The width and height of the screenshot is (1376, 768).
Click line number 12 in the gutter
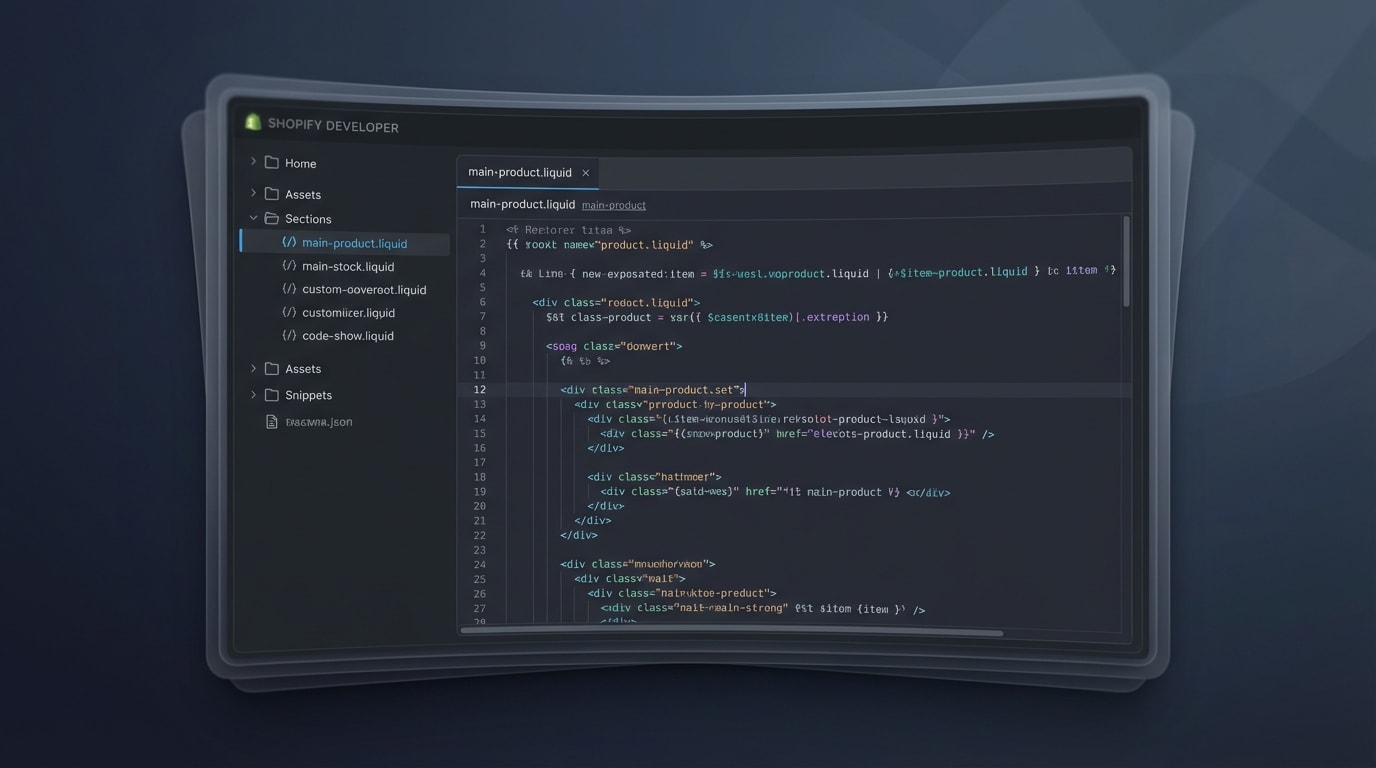tap(479, 389)
